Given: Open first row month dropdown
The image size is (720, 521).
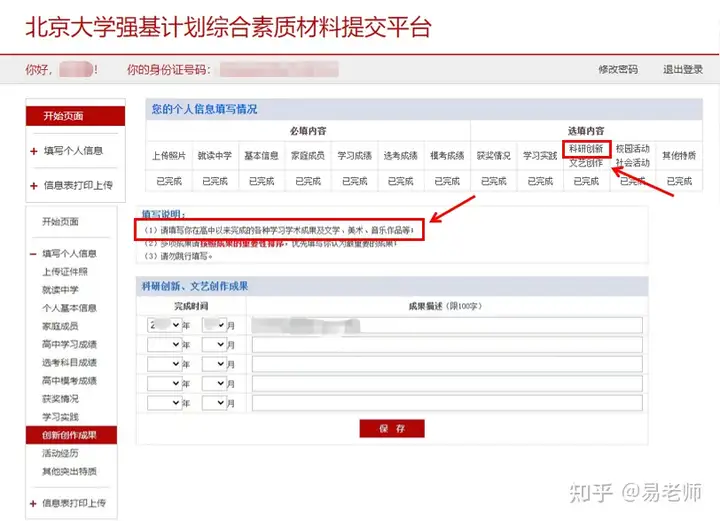Looking at the screenshot, I should click(x=214, y=325).
